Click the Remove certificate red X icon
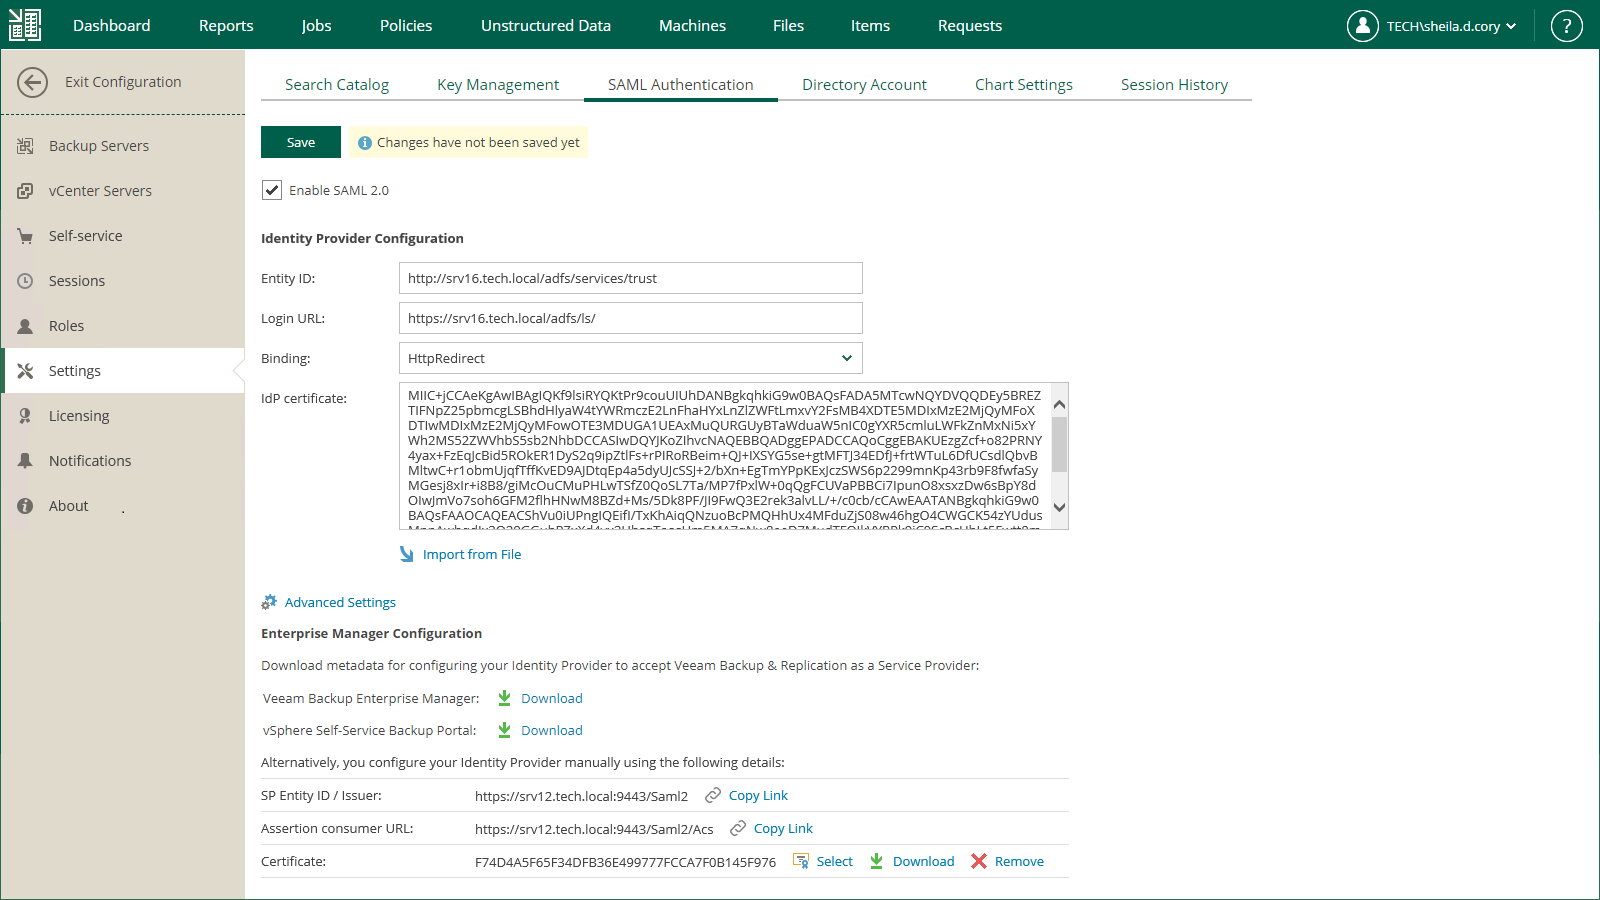Viewport: 1600px width, 900px height. click(x=979, y=861)
